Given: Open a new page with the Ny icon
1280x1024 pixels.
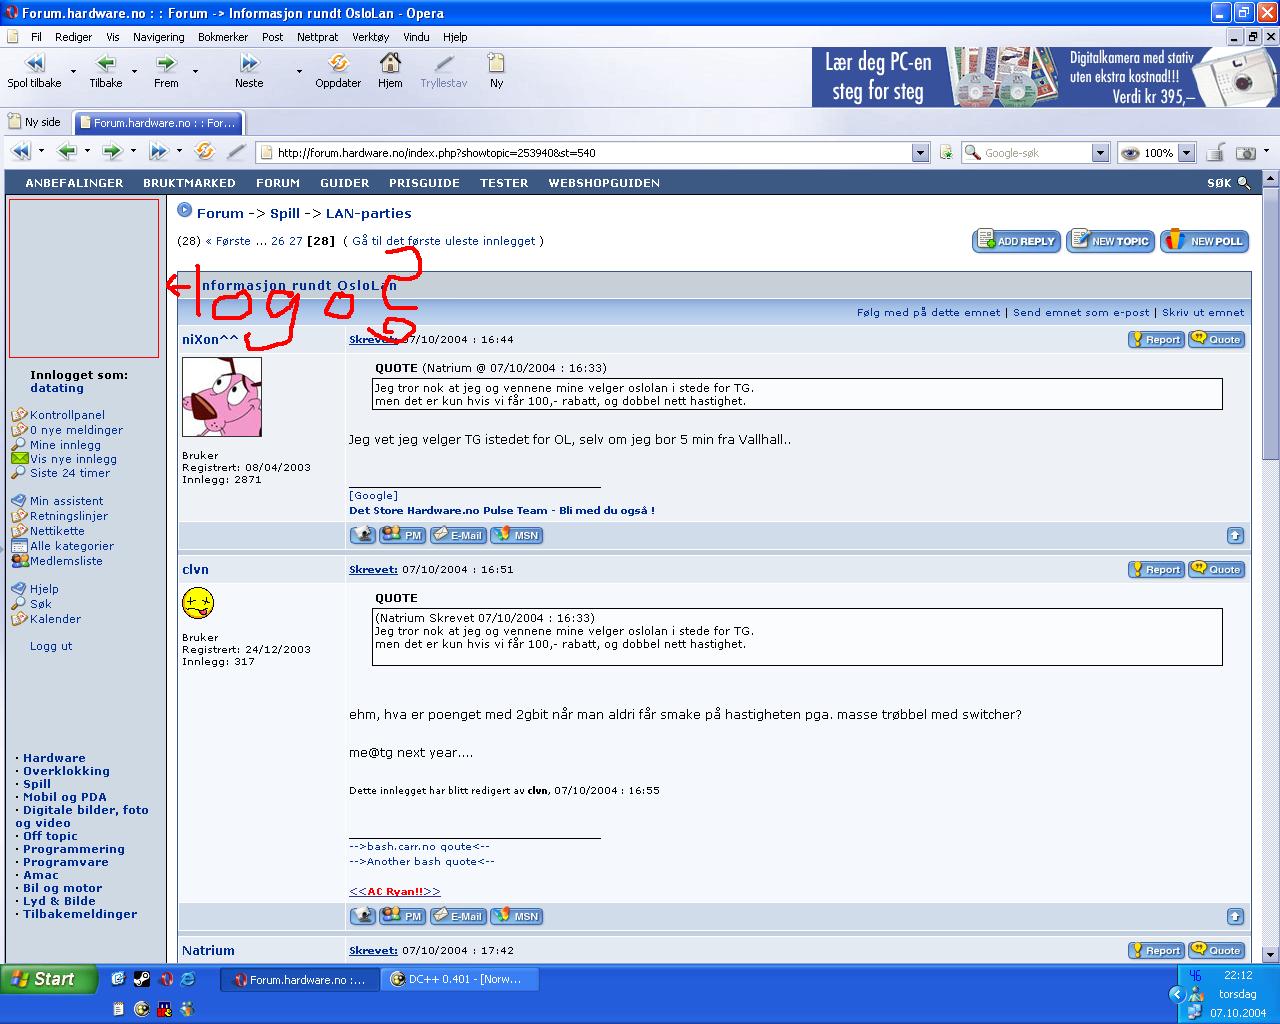Looking at the screenshot, I should (496, 63).
